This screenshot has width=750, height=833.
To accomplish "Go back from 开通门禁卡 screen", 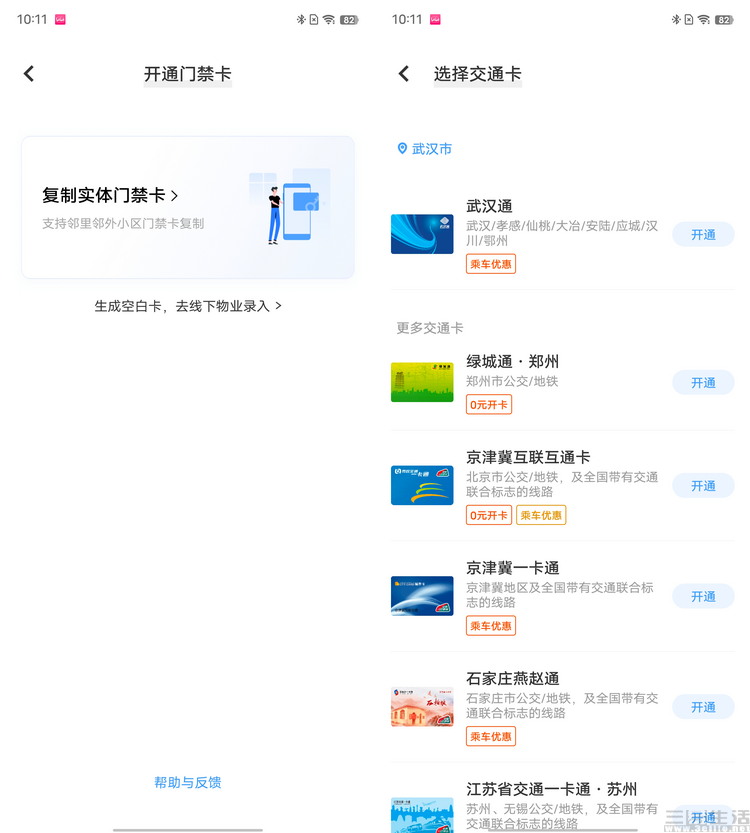I will [x=29, y=74].
